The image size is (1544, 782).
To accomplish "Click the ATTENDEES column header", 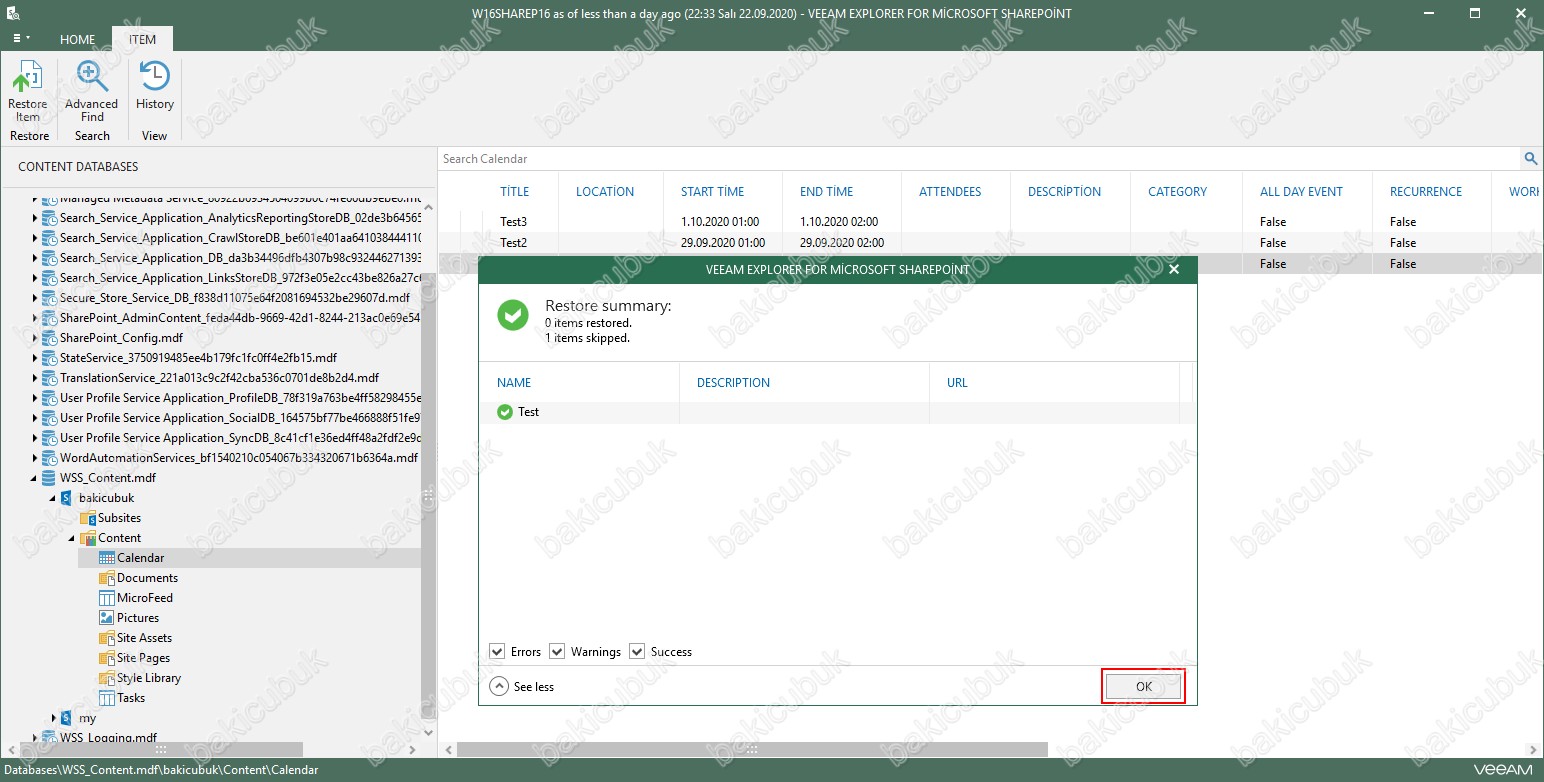I will (950, 192).
